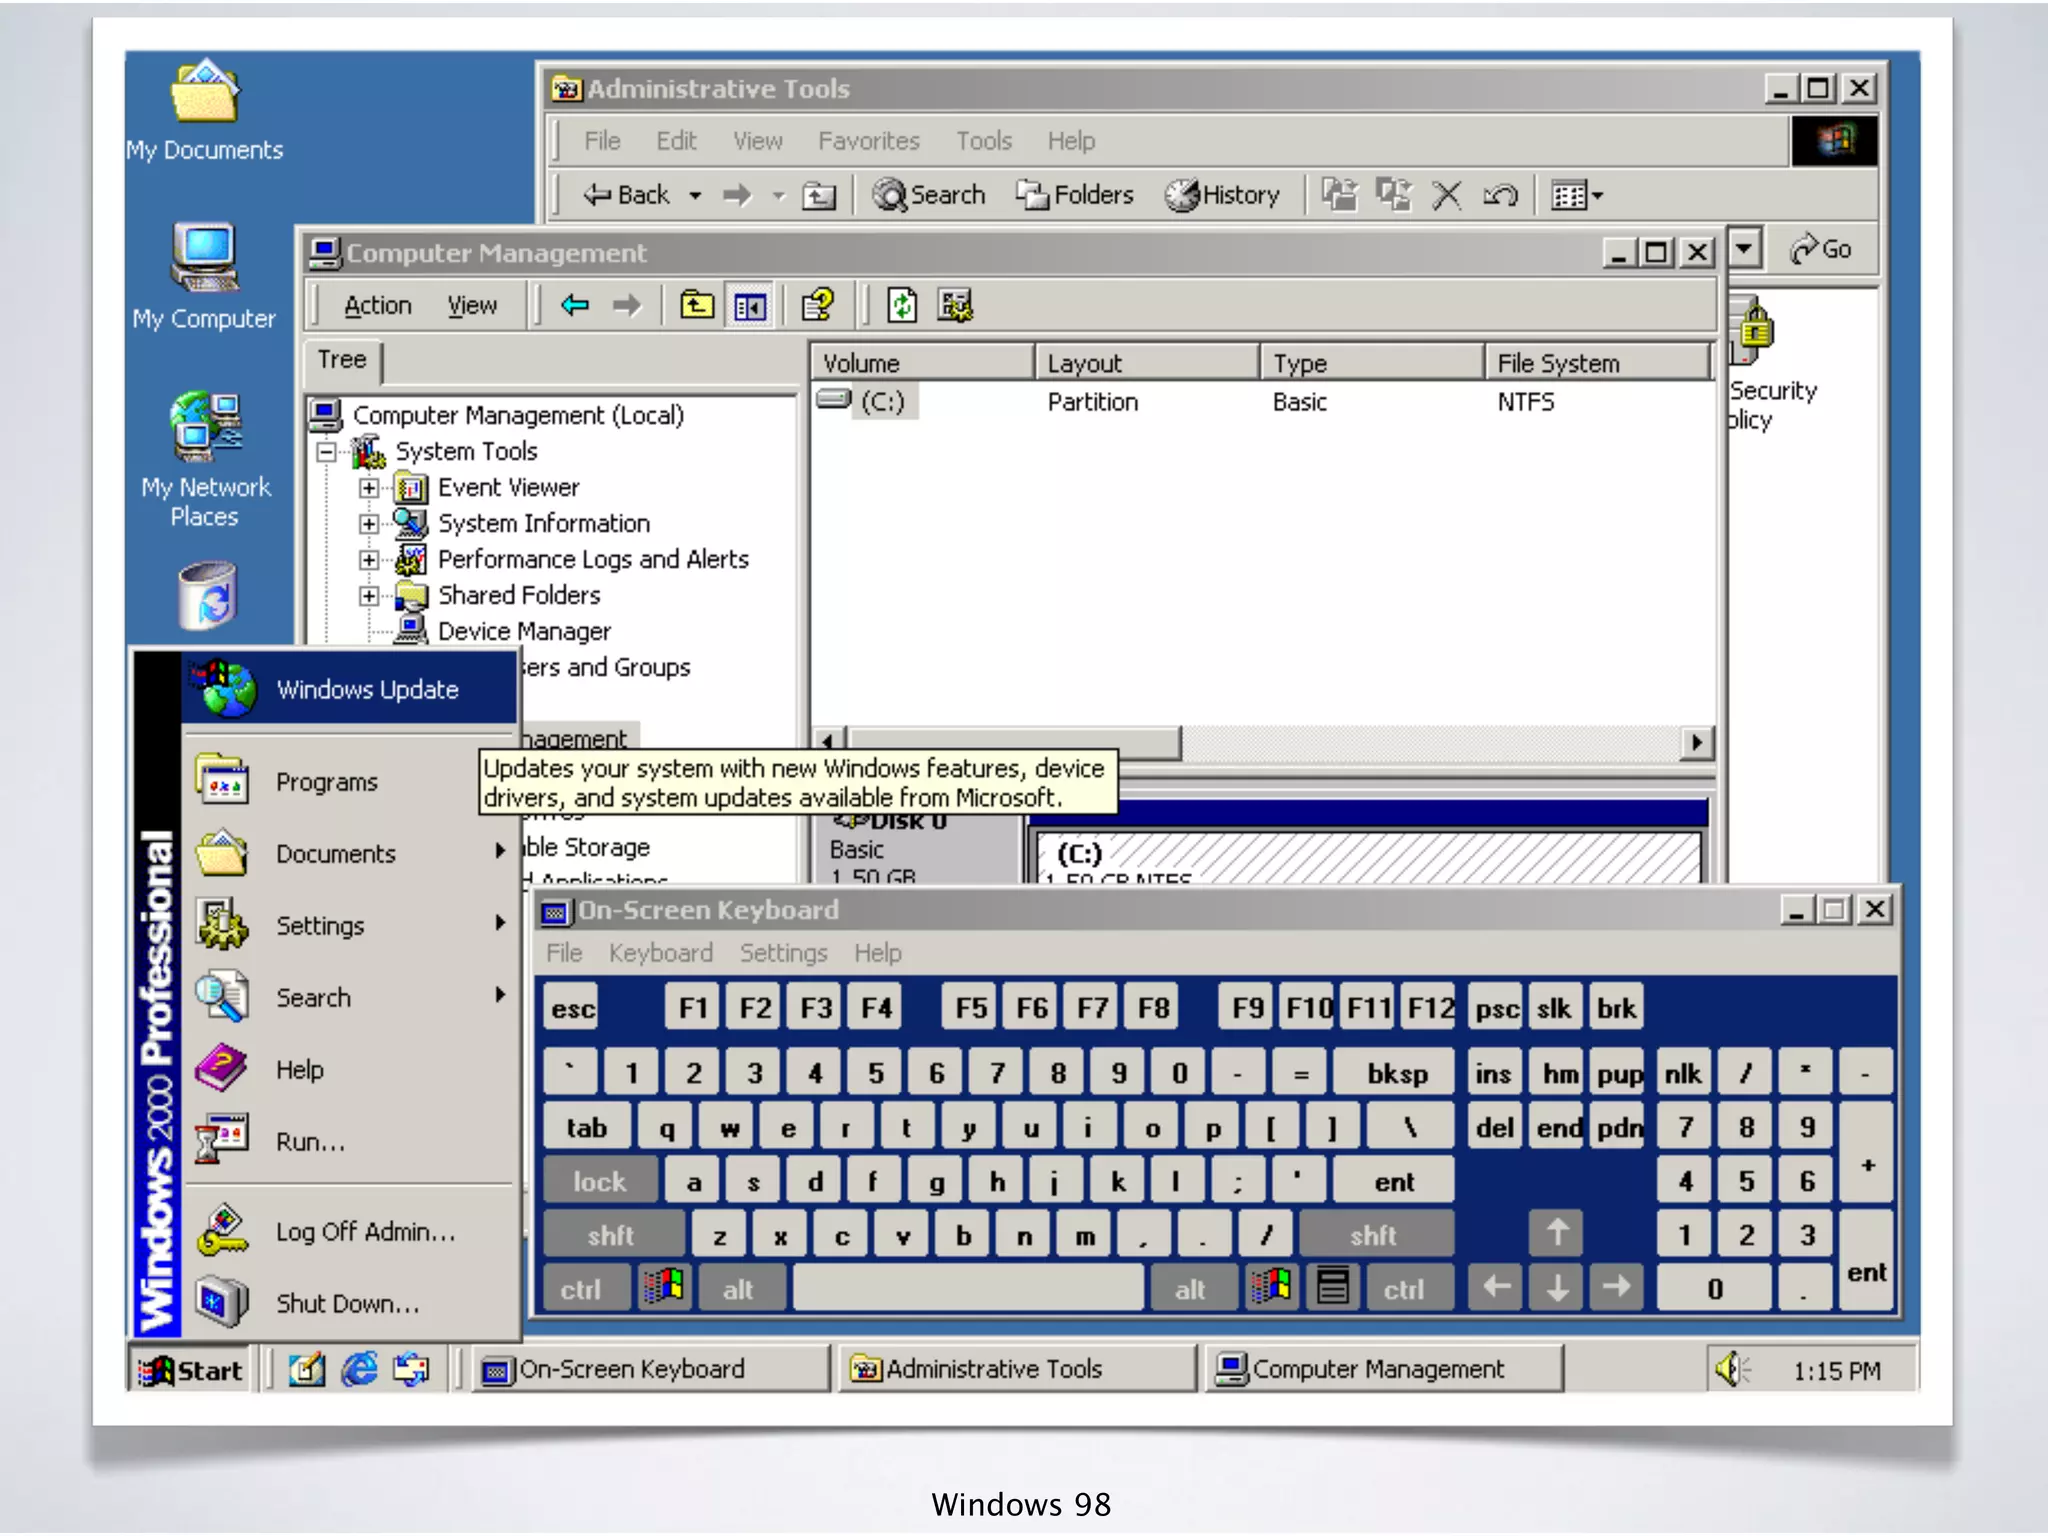Open the Keyboard menu in On-Screen Keyboard
This screenshot has width=2048, height=1536.
pos(660,953)
